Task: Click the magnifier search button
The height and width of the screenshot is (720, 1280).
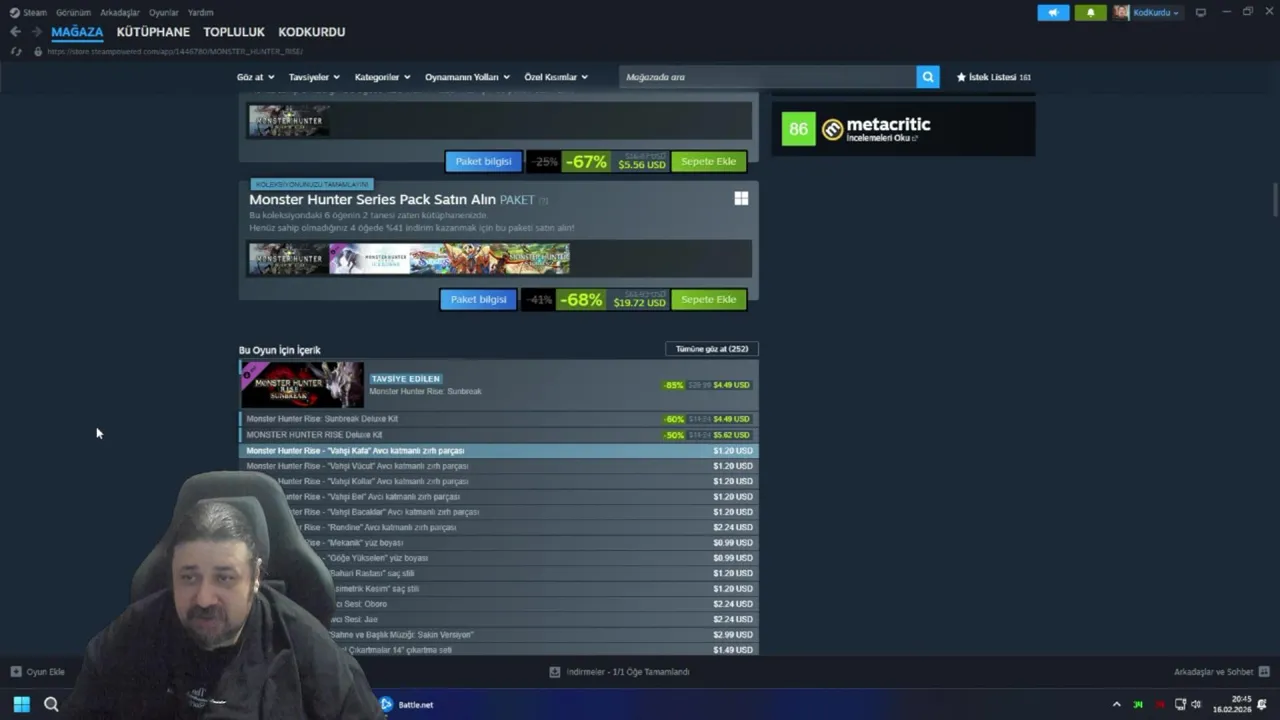Action: click(928, 77)
